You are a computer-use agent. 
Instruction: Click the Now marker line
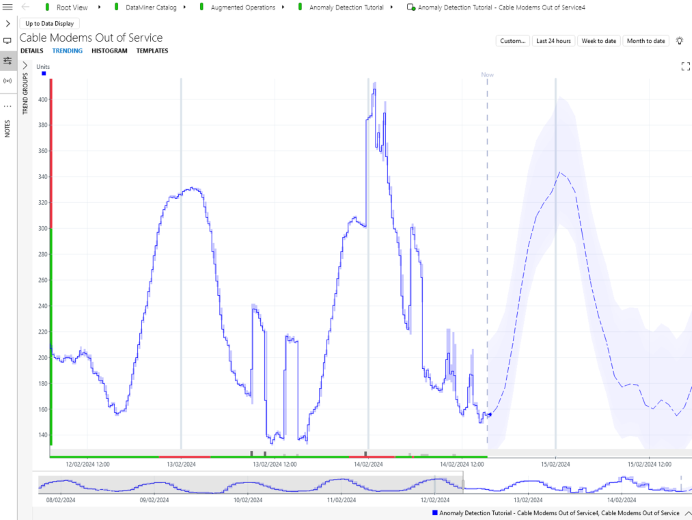coord(487,263)
